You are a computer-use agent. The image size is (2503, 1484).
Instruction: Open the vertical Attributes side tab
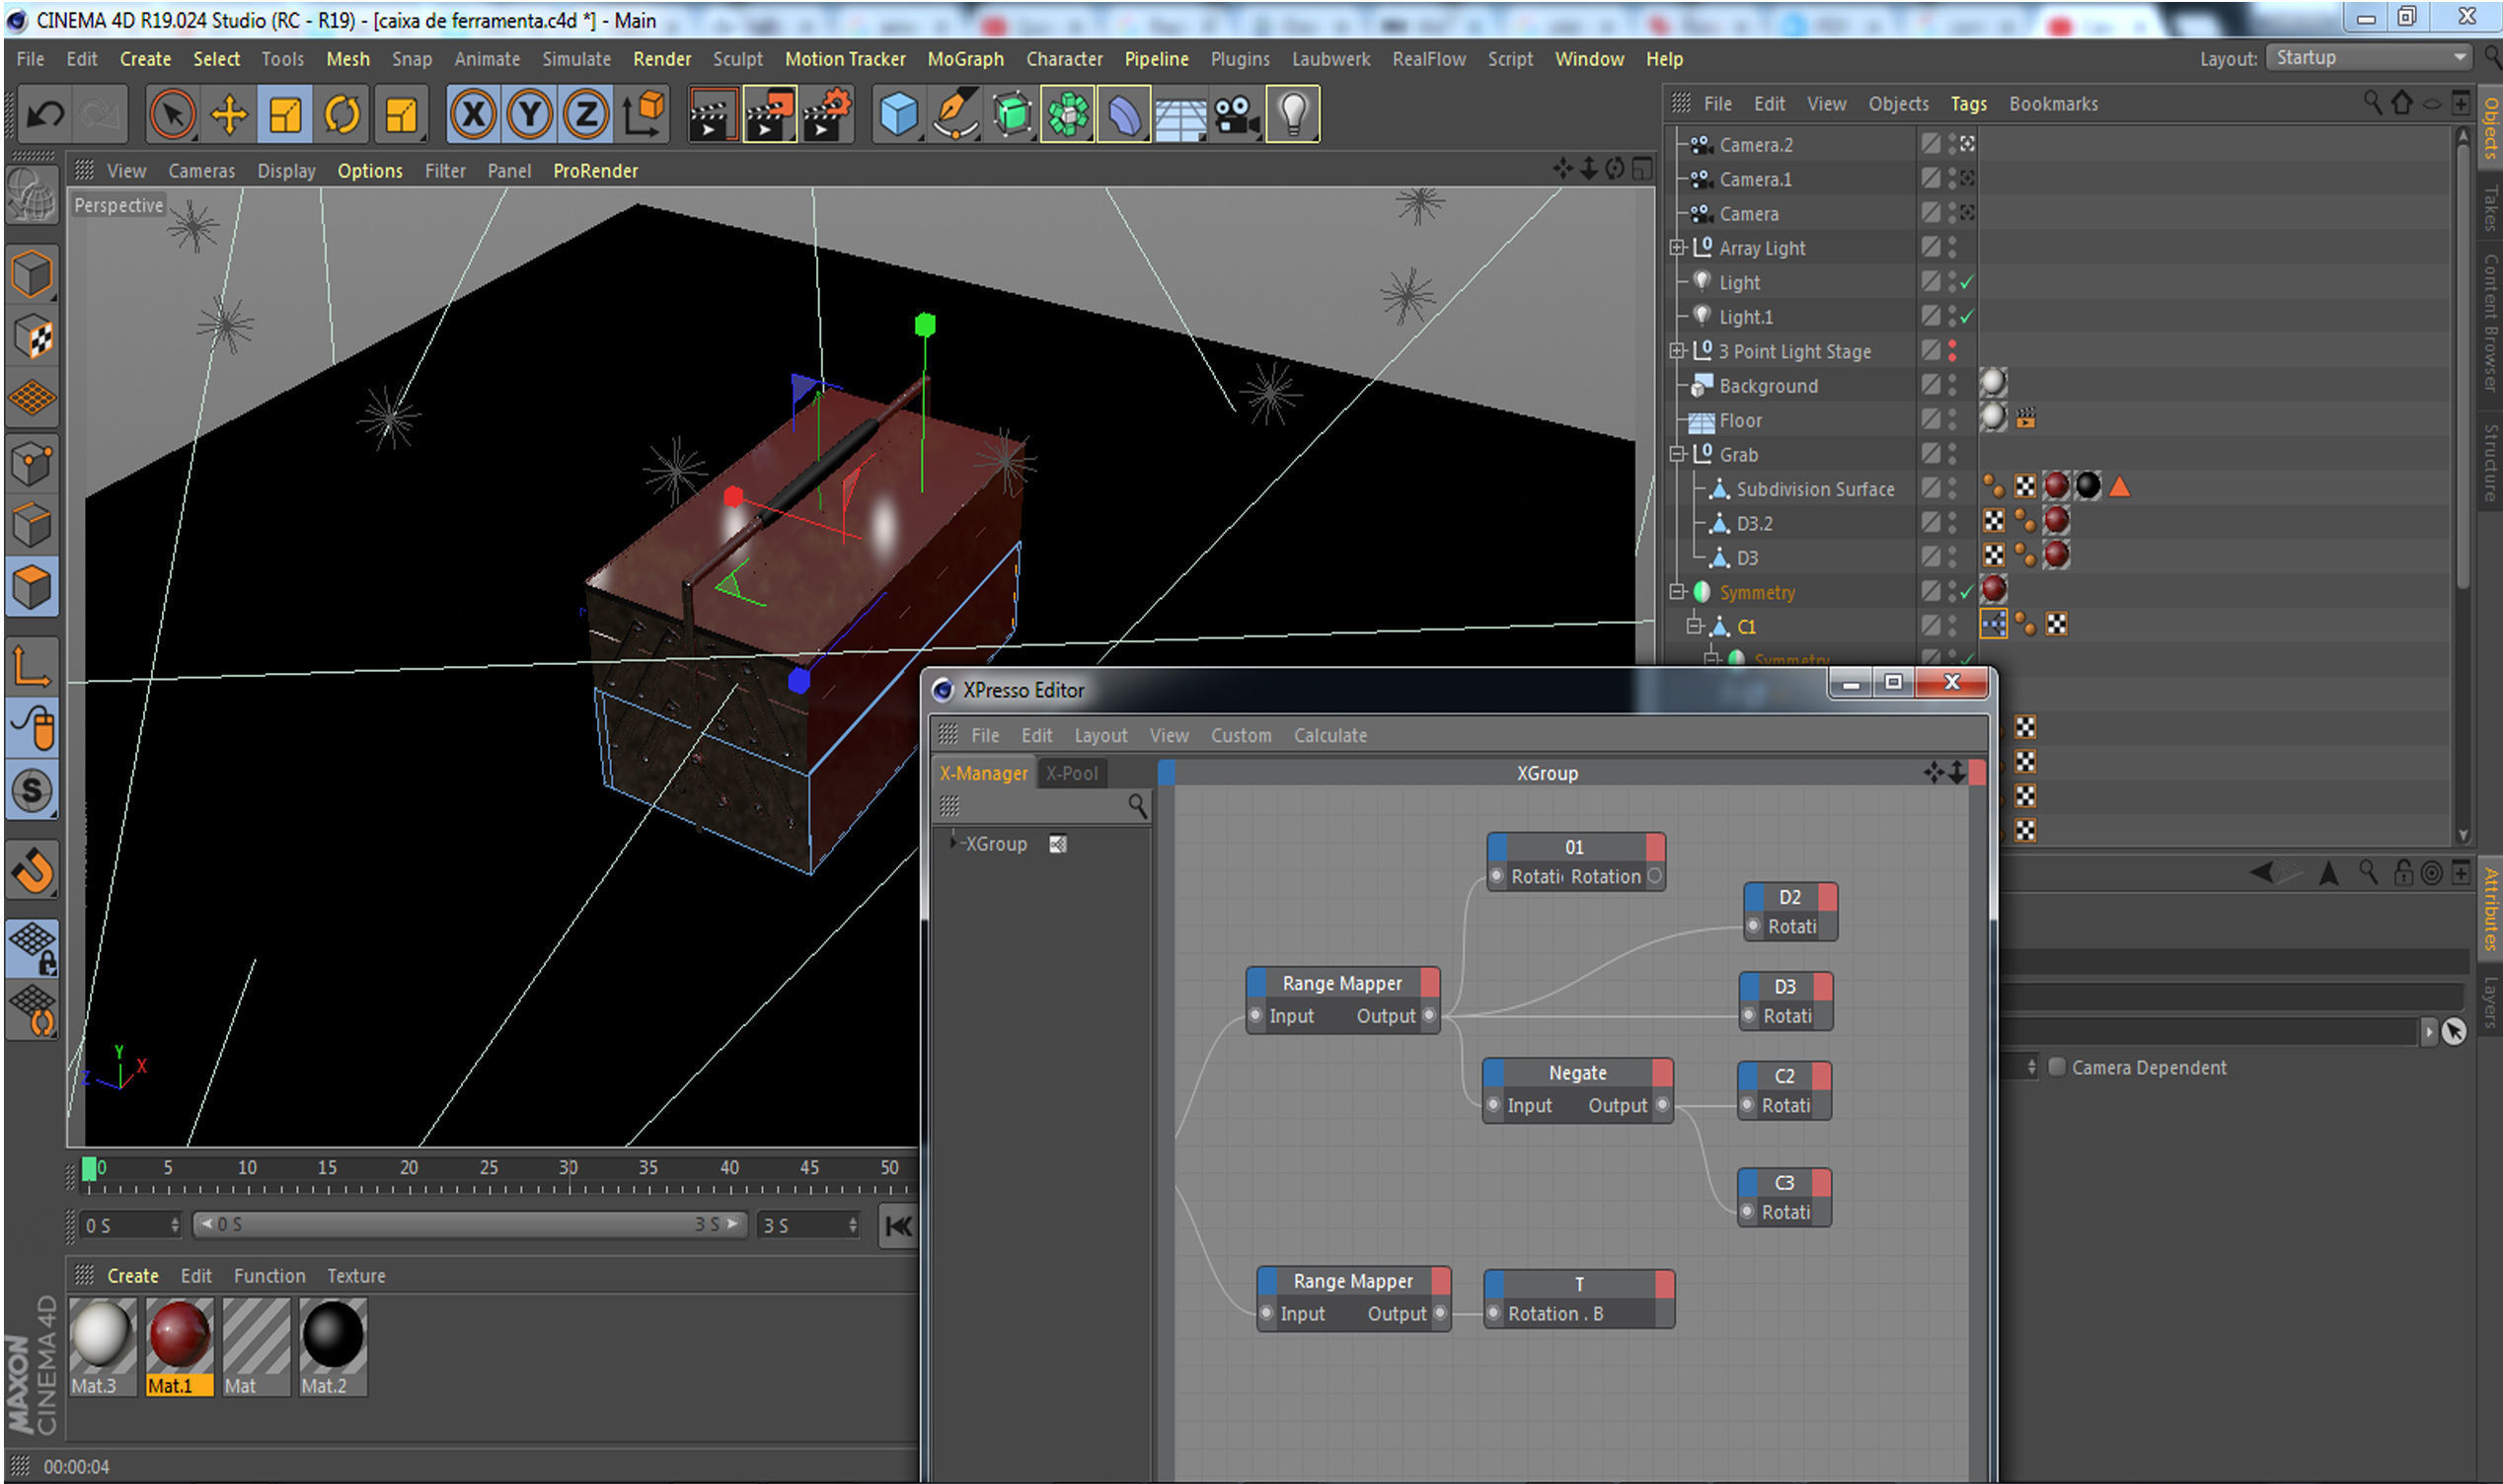pos(2489,908)
